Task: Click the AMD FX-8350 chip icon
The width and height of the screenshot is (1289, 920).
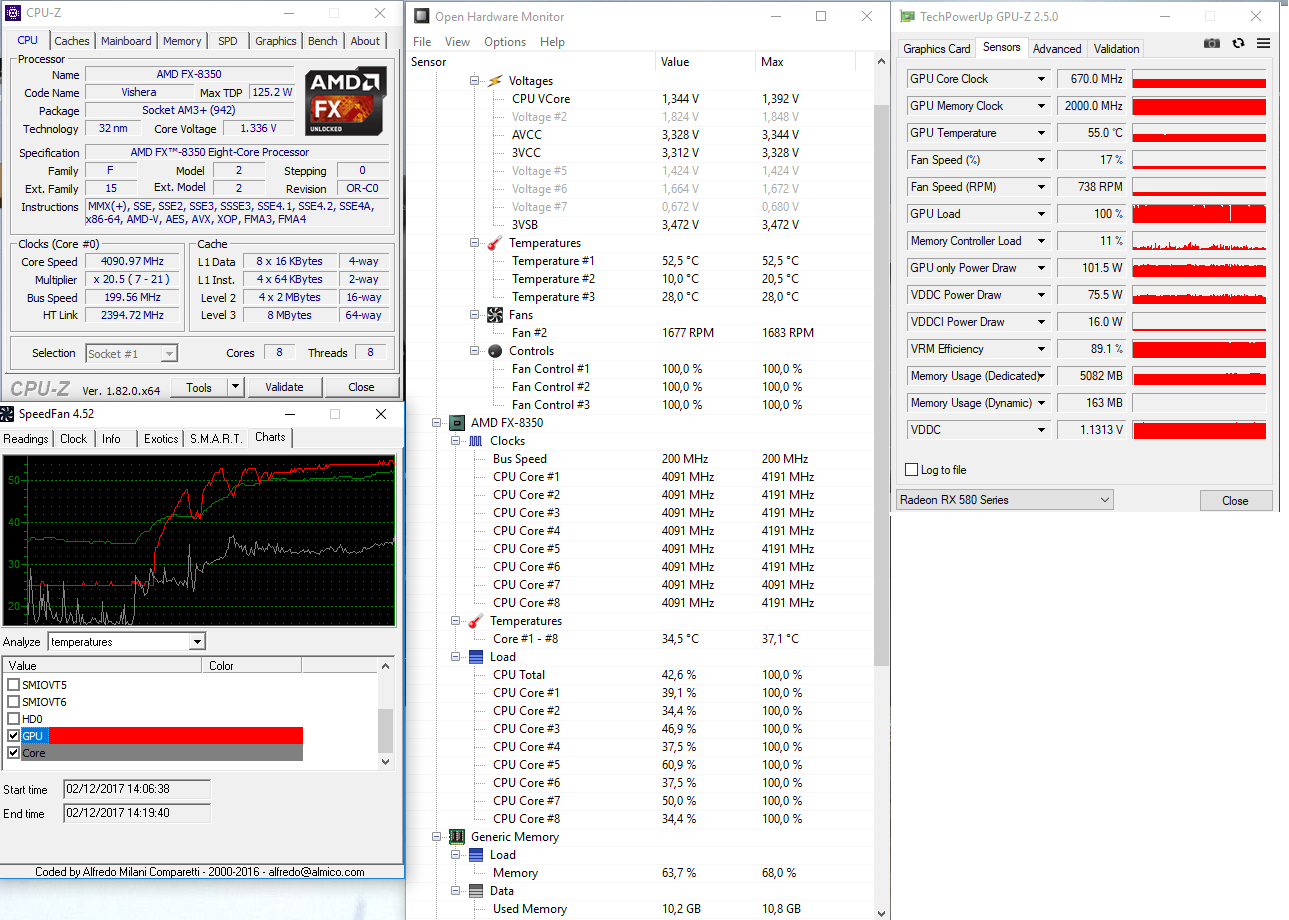Action: [457, 423]
